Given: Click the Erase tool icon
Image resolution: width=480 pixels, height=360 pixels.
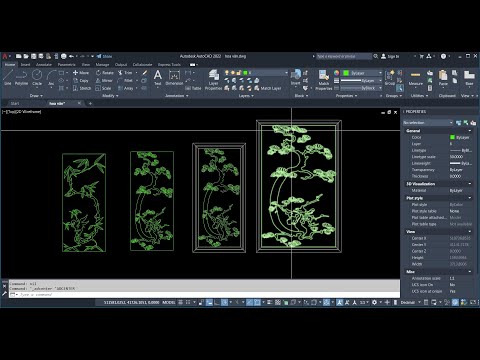Looking at the screenshot, I should coord(144,73).
